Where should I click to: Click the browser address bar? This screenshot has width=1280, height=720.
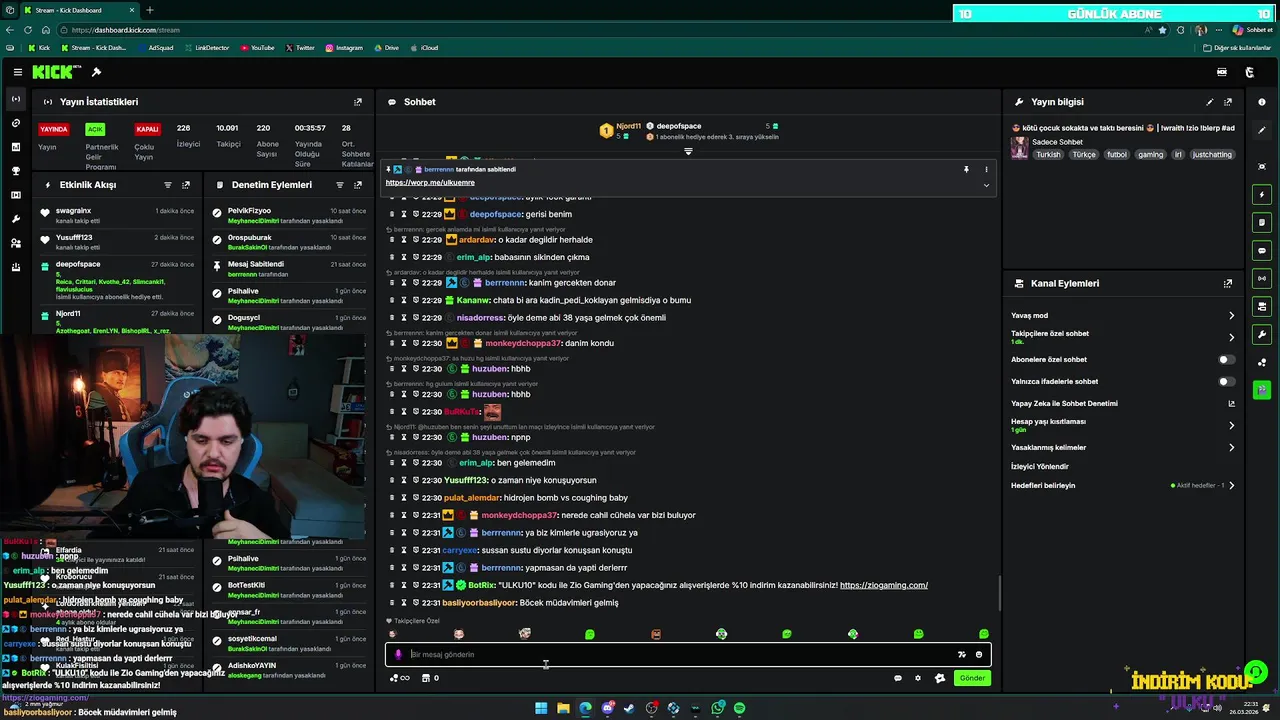click(600, 30)
